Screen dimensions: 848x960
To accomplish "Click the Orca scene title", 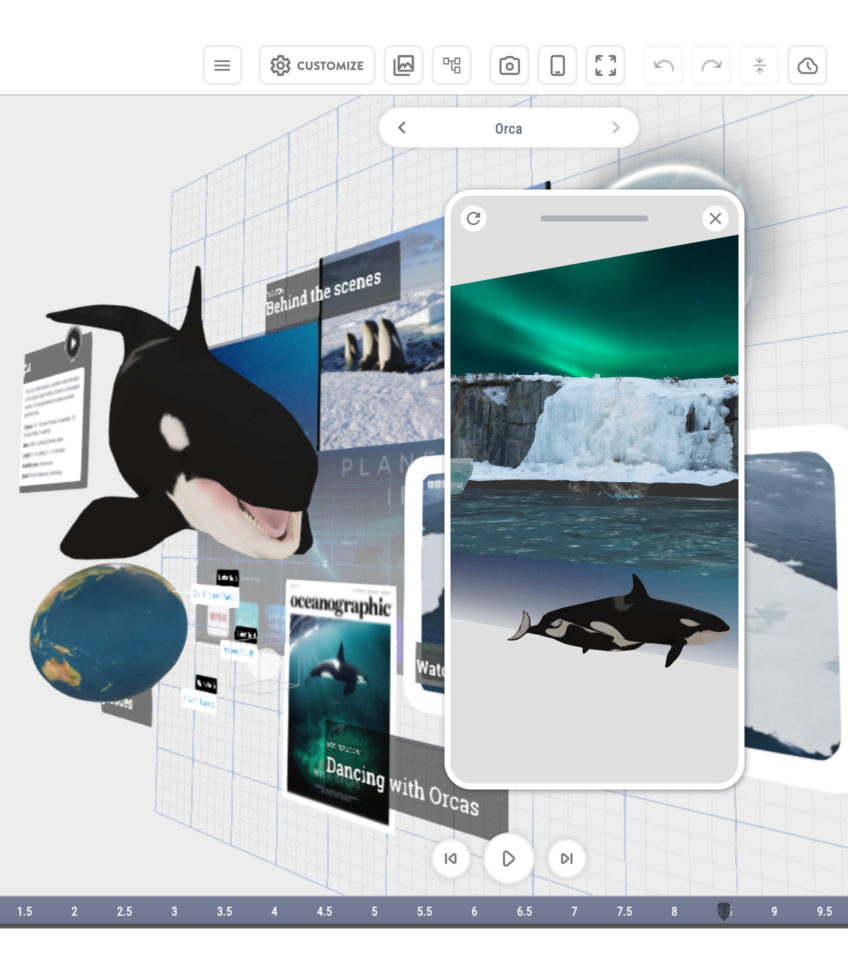I will 508,129.
